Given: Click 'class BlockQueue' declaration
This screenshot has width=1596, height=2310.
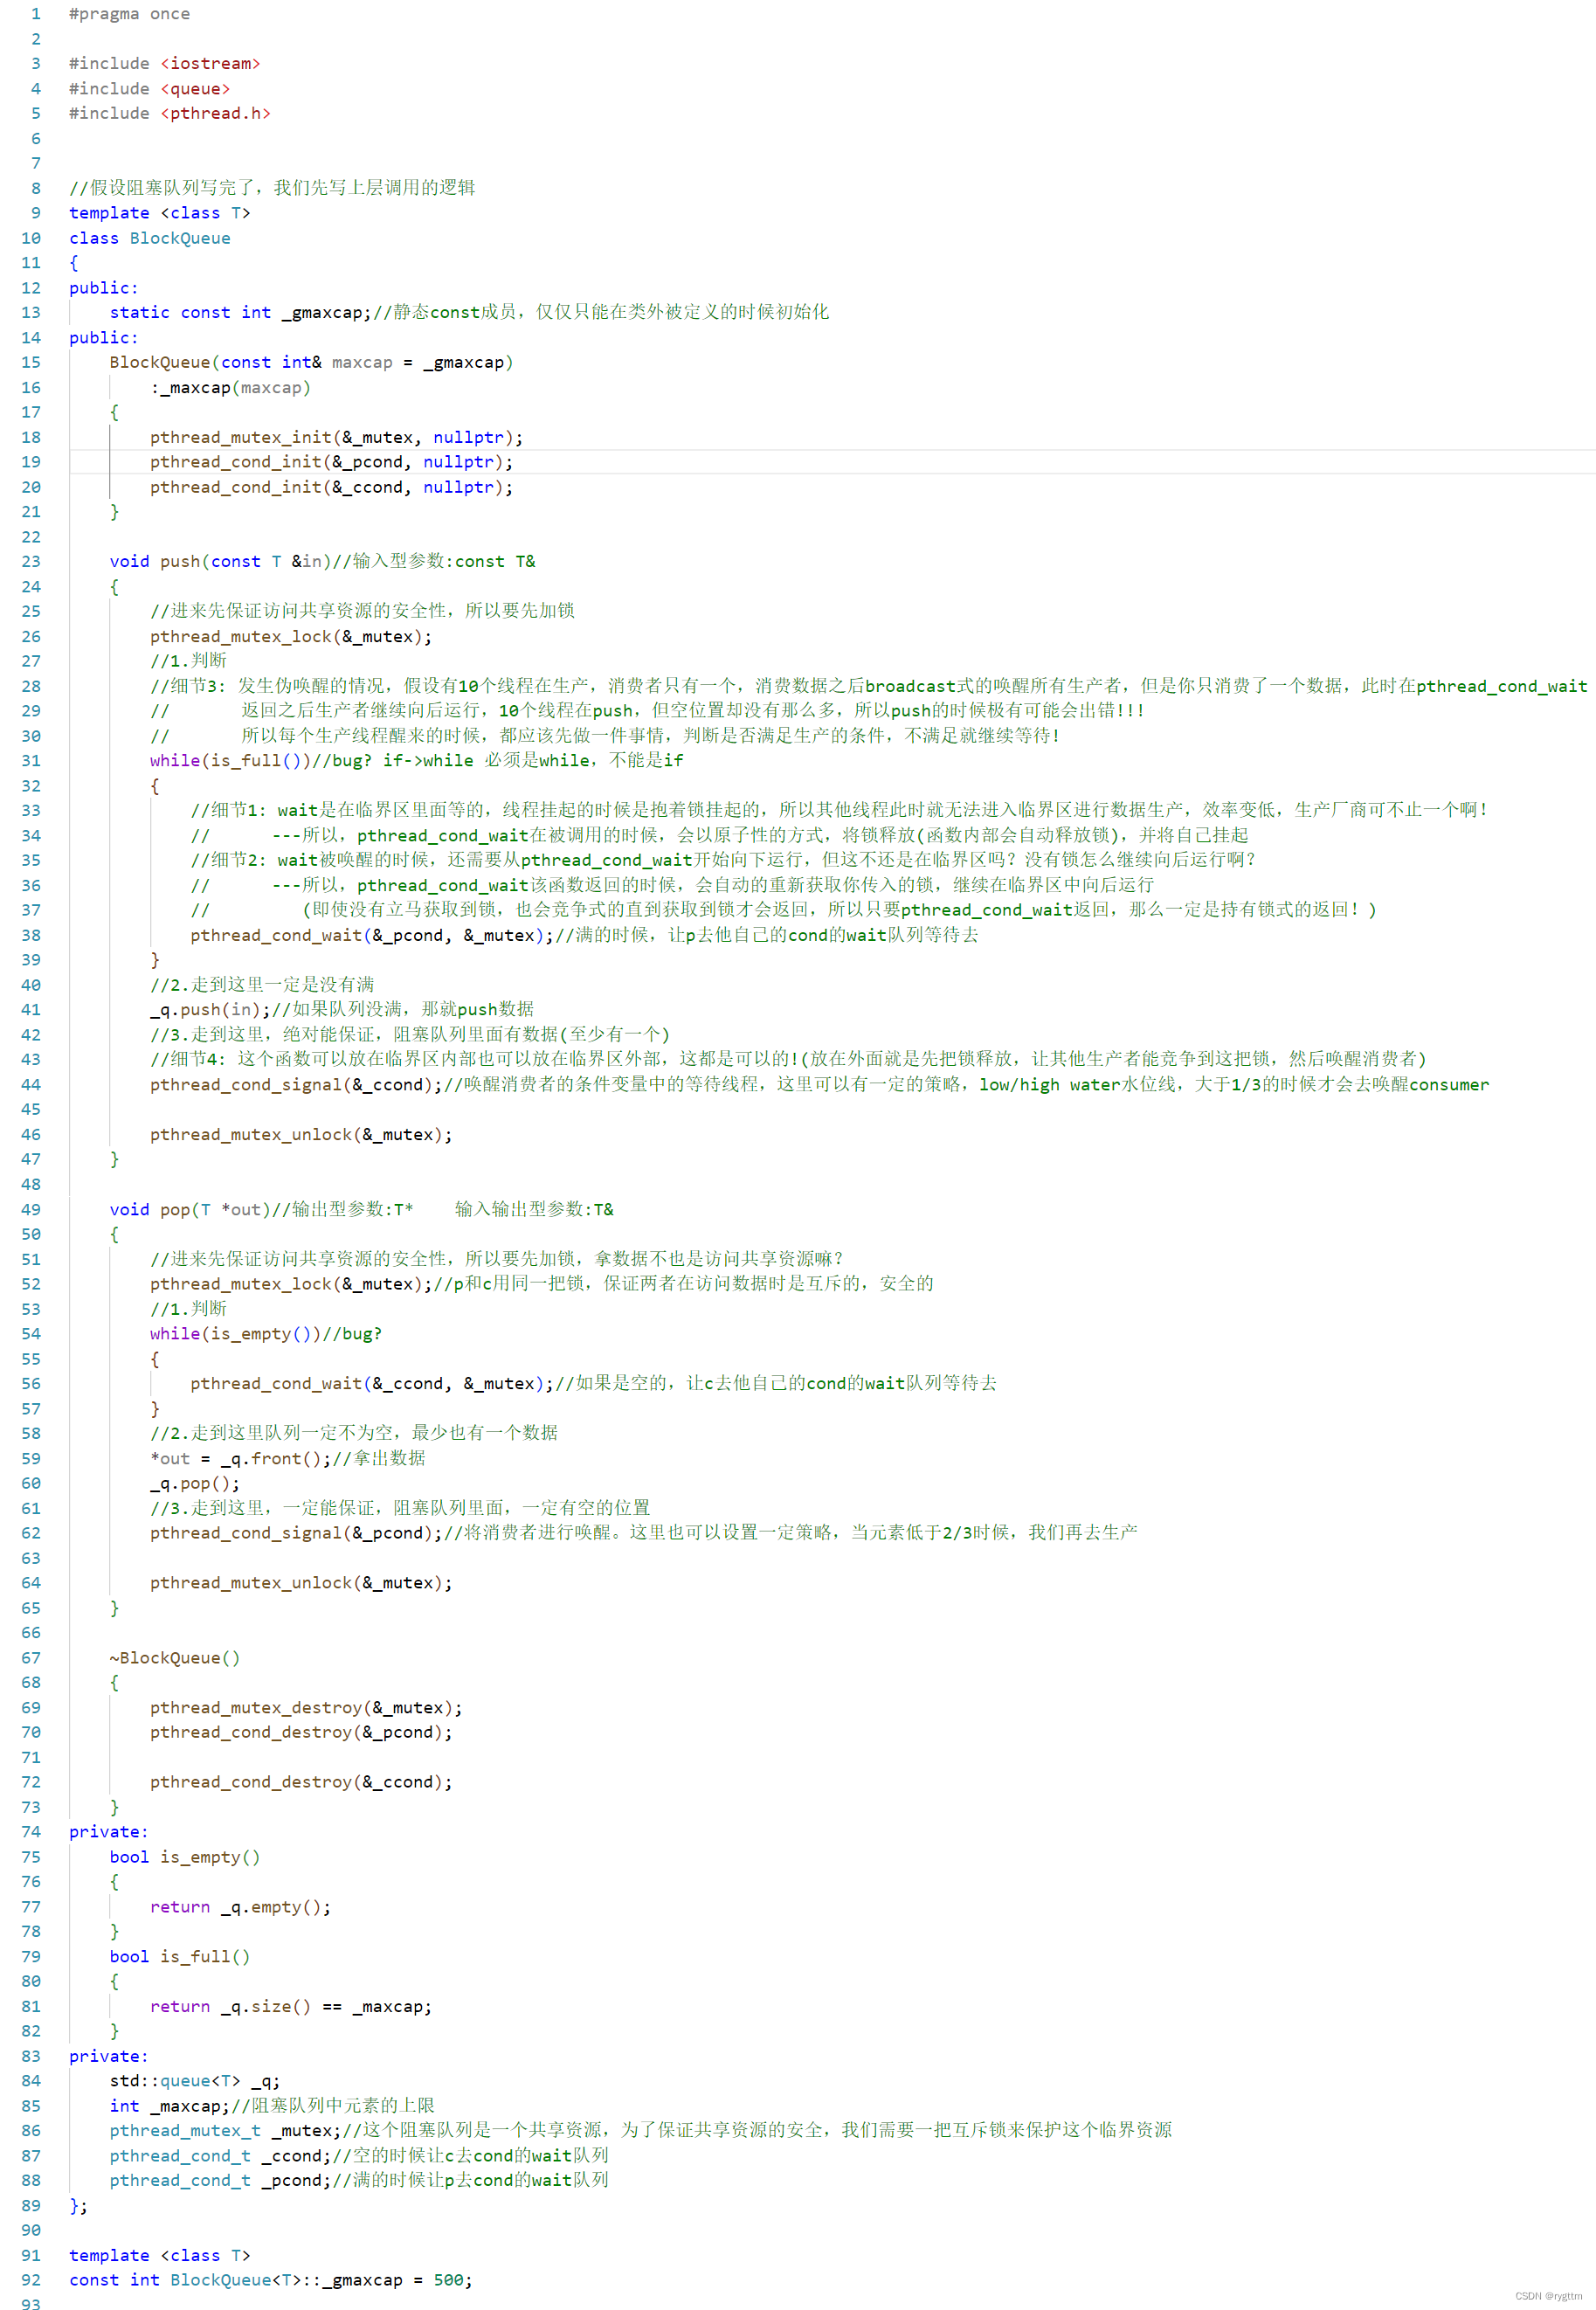Looking at the screenshot, I should click(150, 238).
